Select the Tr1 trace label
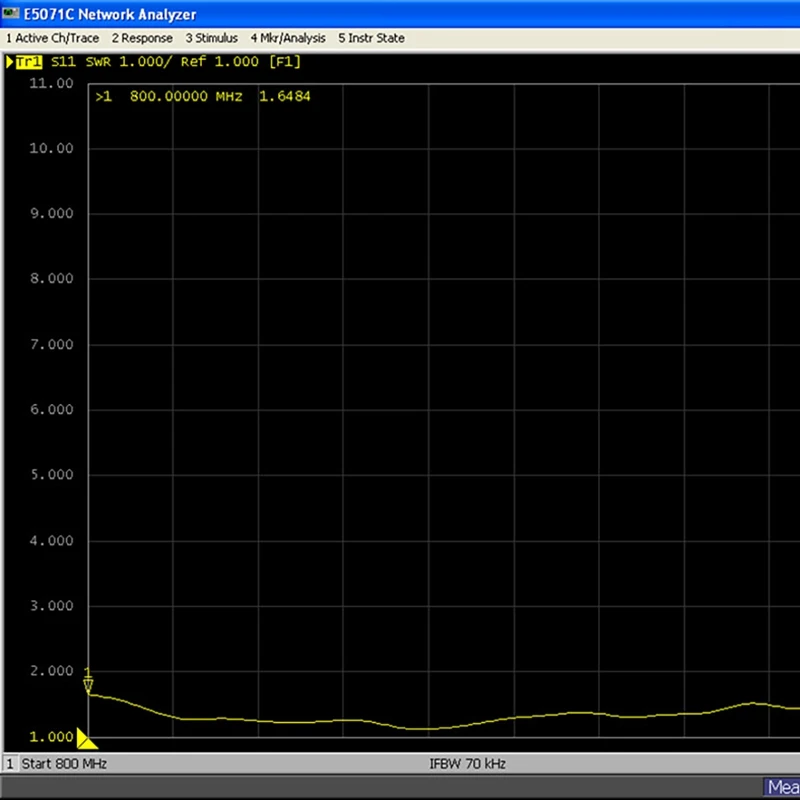 [29, 62]
